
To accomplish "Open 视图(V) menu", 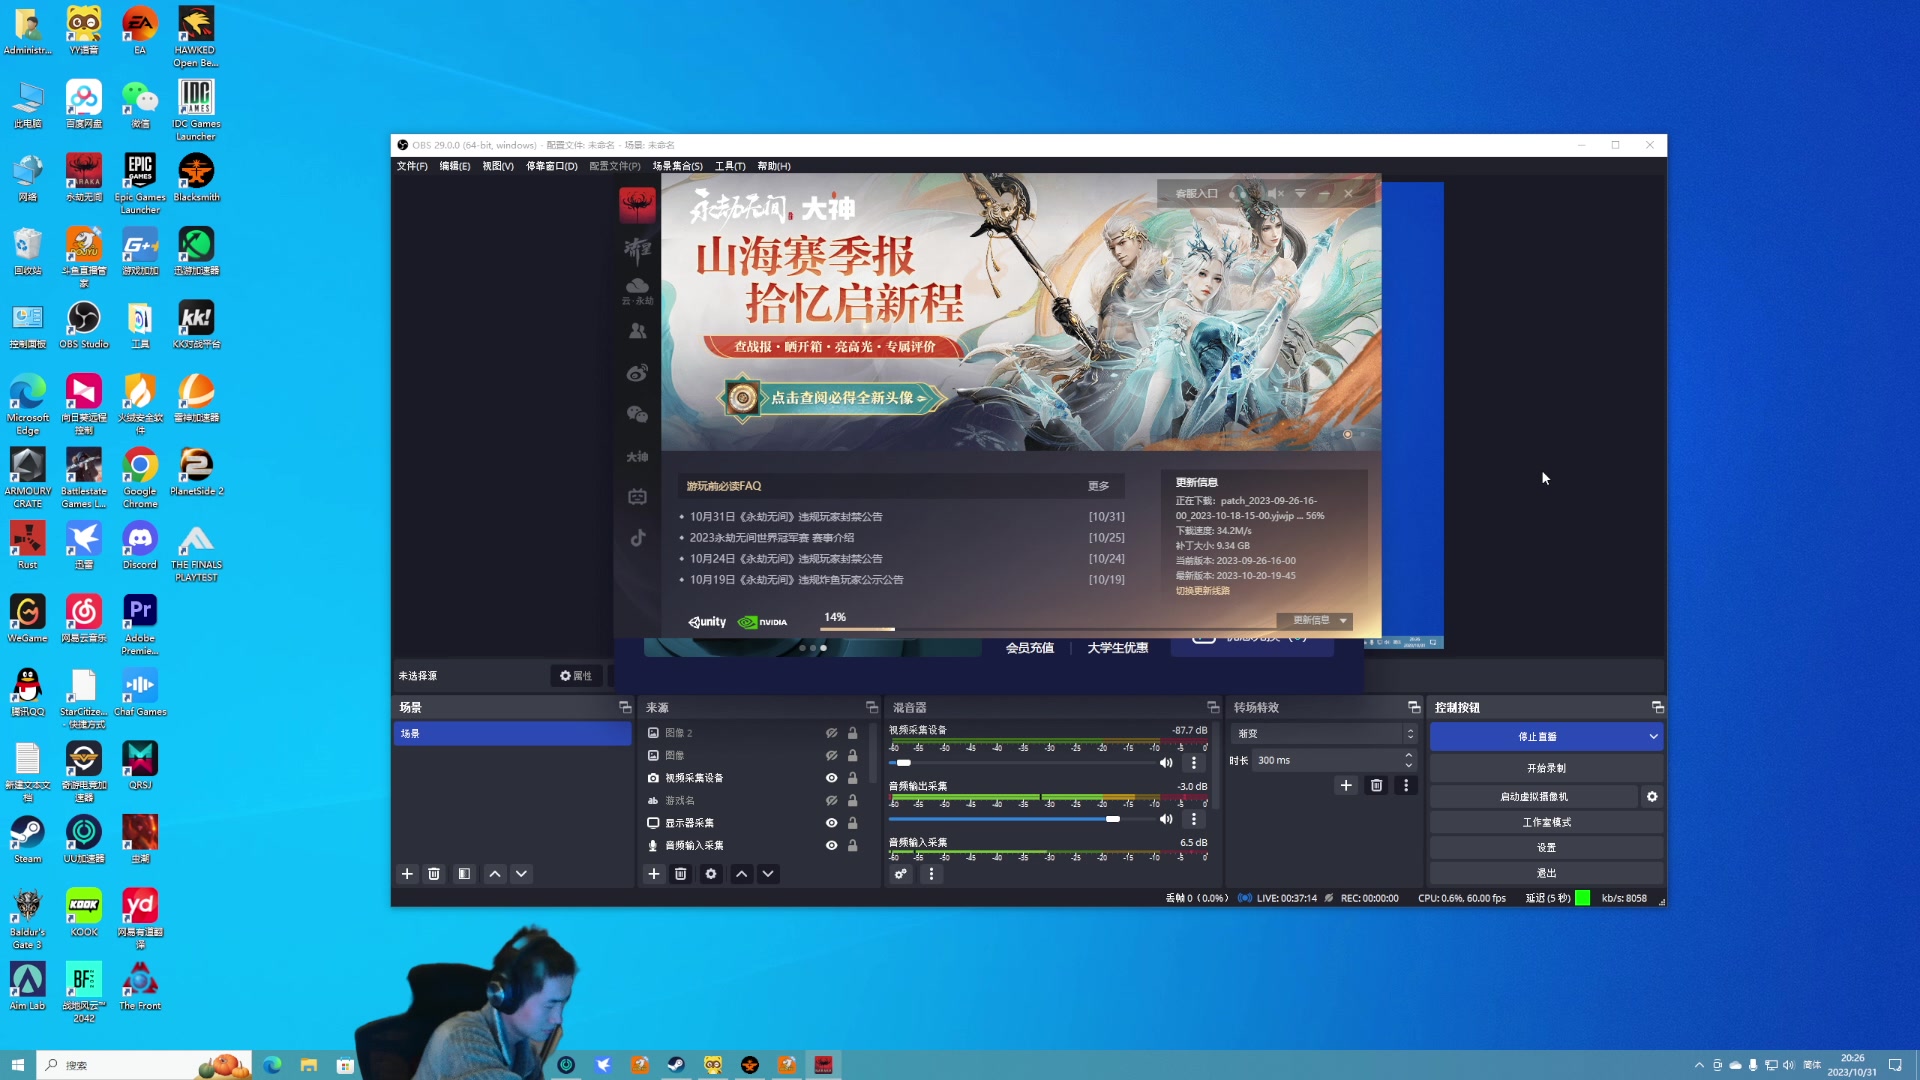I will pos(498,166).
